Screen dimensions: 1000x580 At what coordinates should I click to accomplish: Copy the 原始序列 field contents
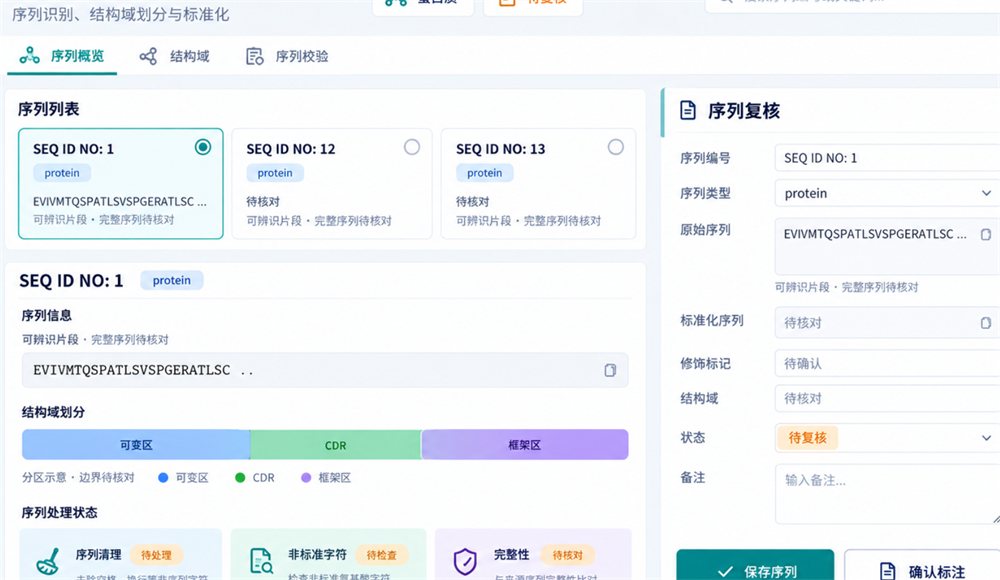tap(986, 234)
